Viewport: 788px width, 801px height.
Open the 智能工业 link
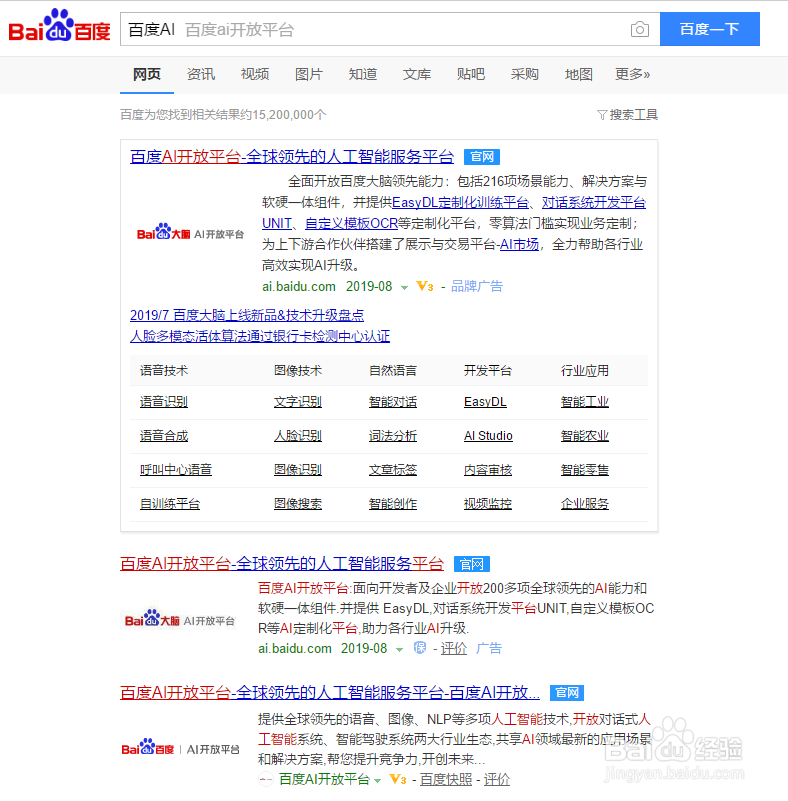point(585,402)
